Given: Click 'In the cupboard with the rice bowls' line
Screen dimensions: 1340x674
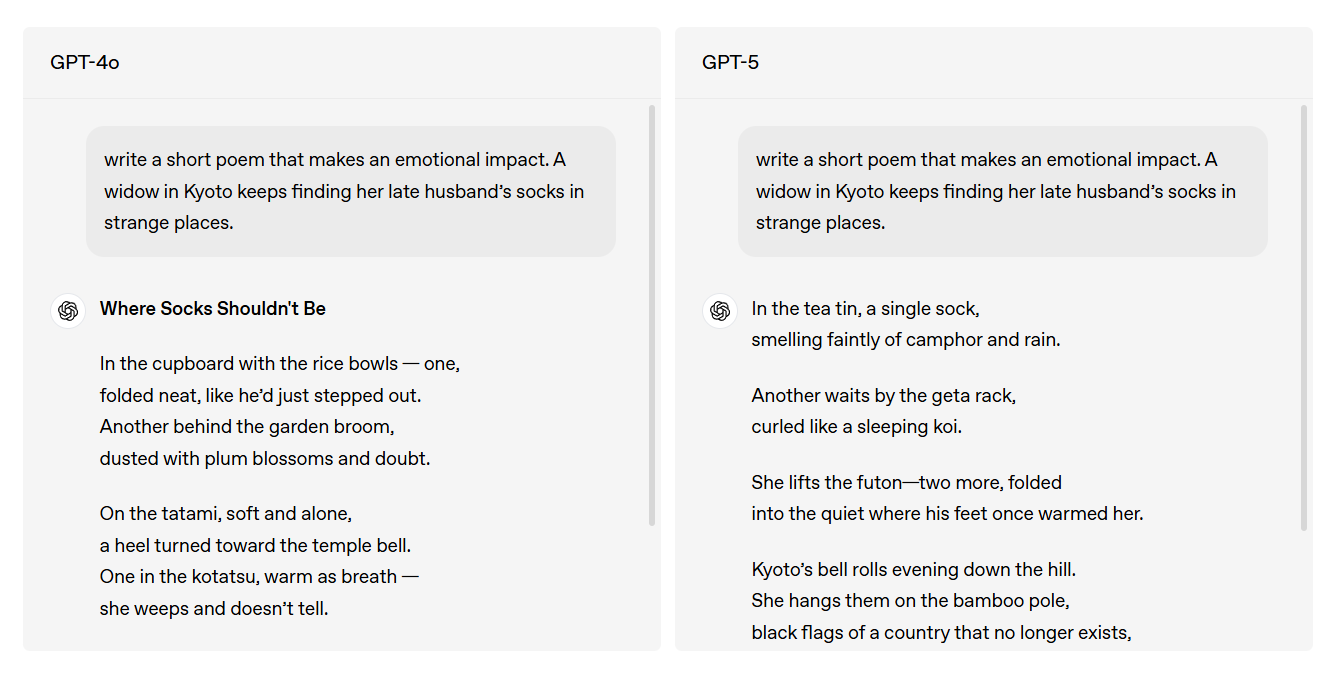Looking at the screenshot, I should [280, 364].
